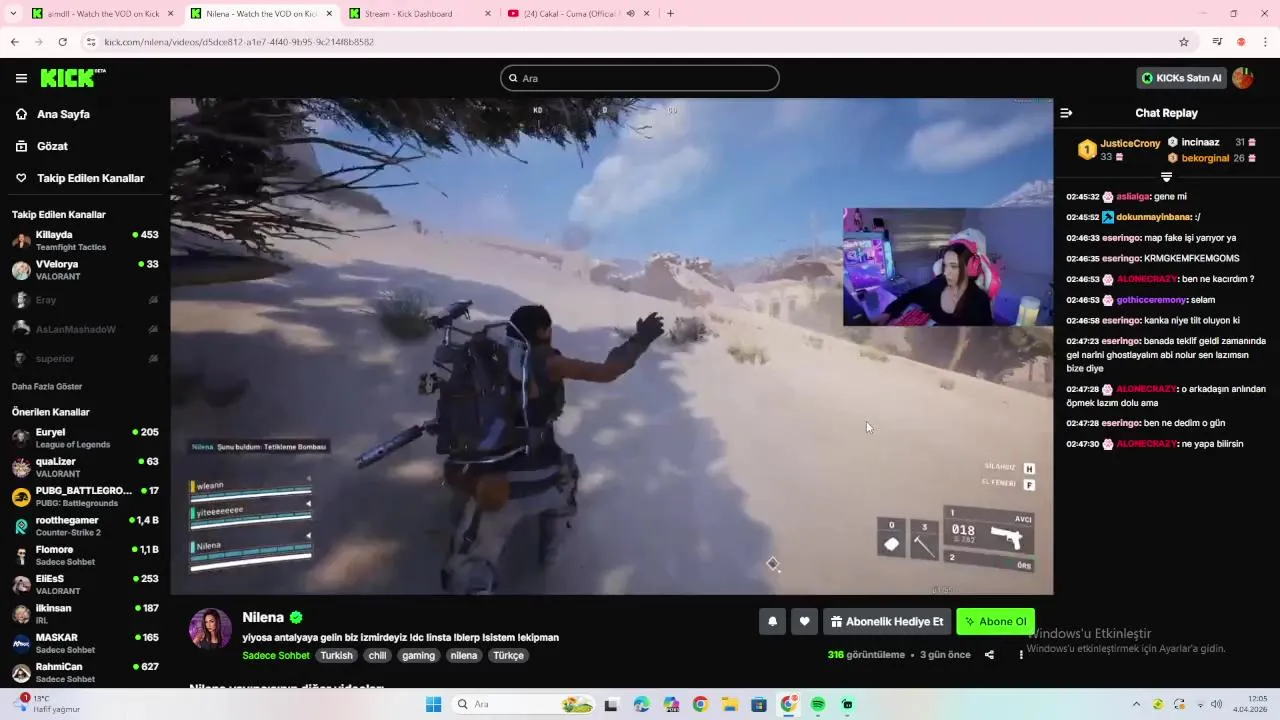Click username dokunmayinbana in chat
Viewport: 1280px width, 720px height.
point(1154,217)
